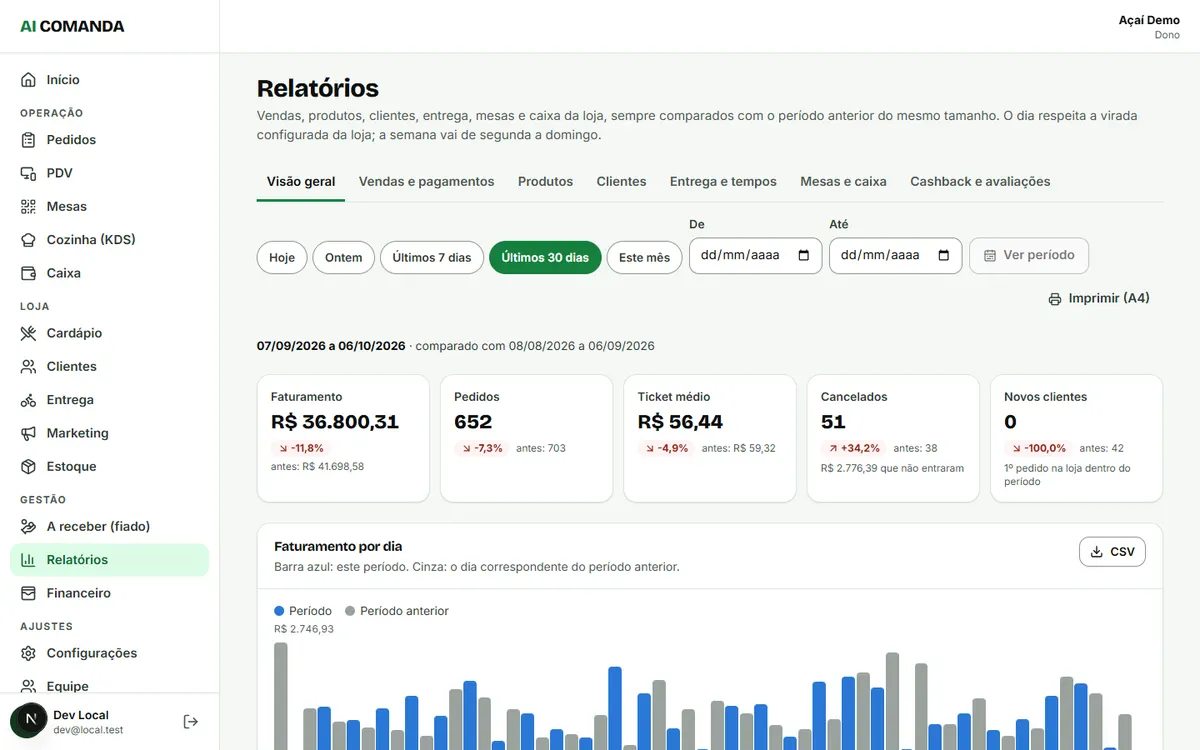Click the Financeiro card icon

28,593
